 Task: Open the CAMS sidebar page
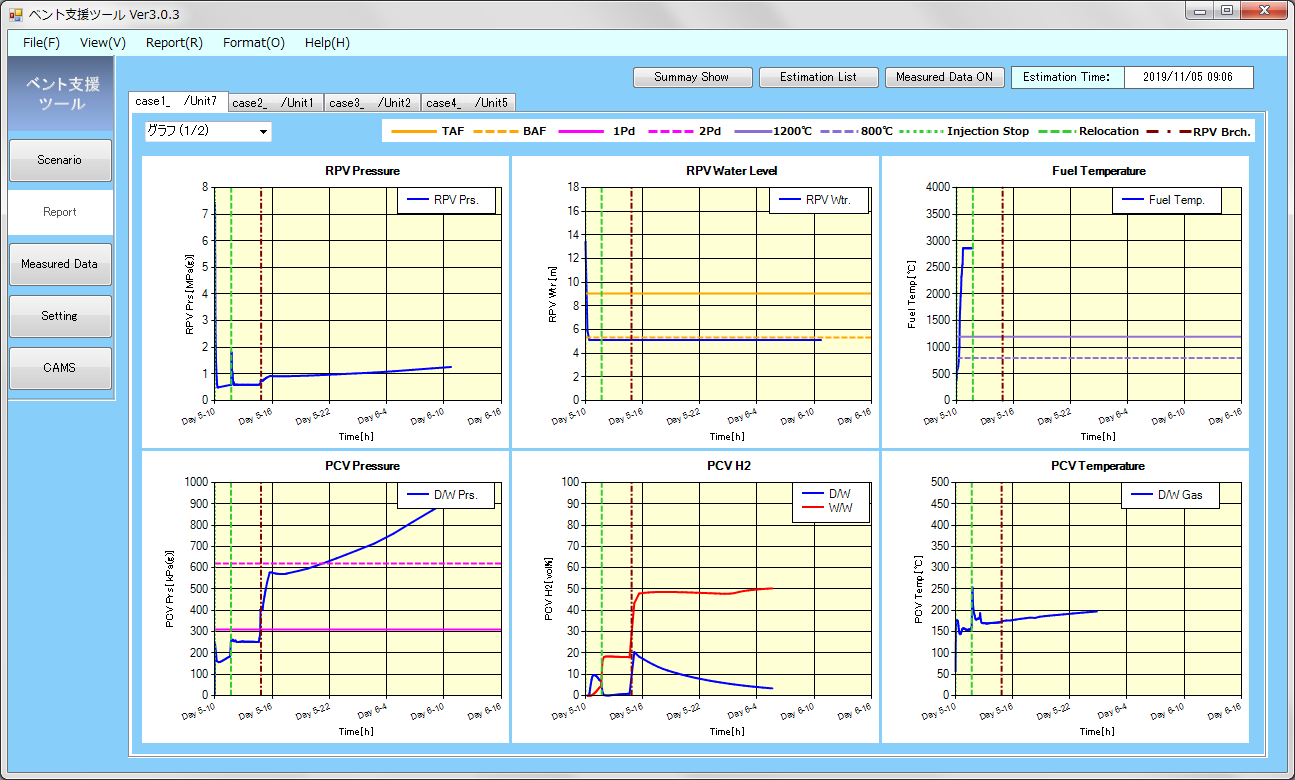pyautogui.click(x=60, y=368)
